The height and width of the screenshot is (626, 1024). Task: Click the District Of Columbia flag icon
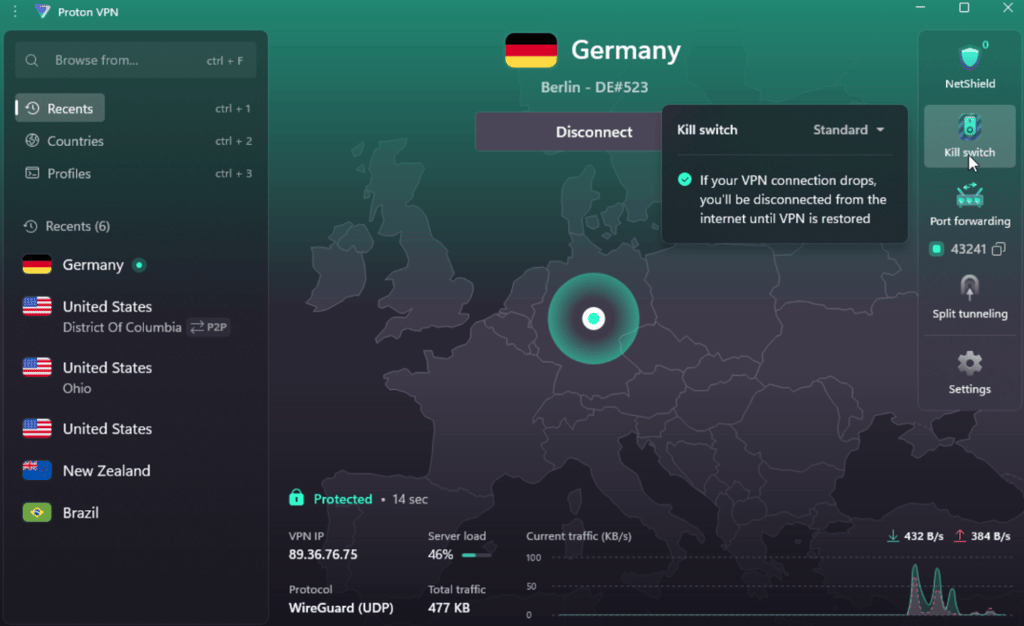click(x=37, y=306)
